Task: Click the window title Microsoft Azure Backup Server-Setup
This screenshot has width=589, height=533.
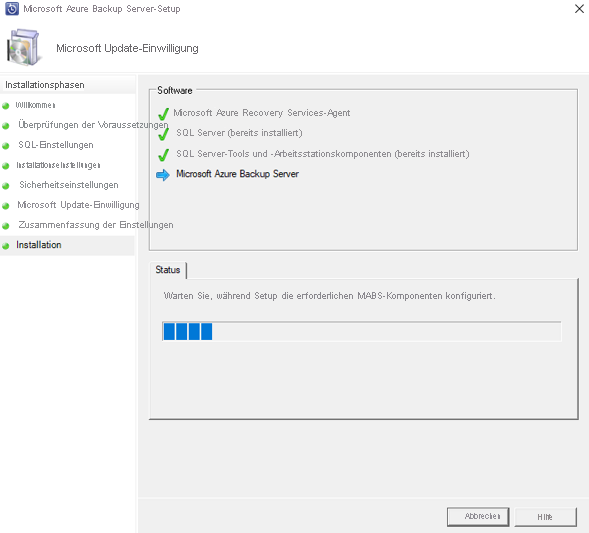Action: (x=102, y=9)
